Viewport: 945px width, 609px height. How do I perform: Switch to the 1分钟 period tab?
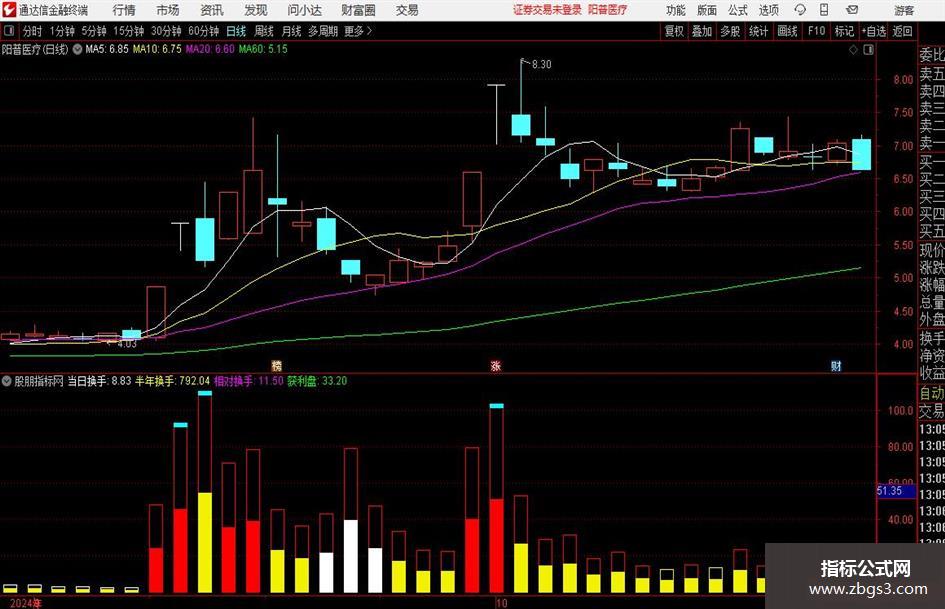coord(62,31)
